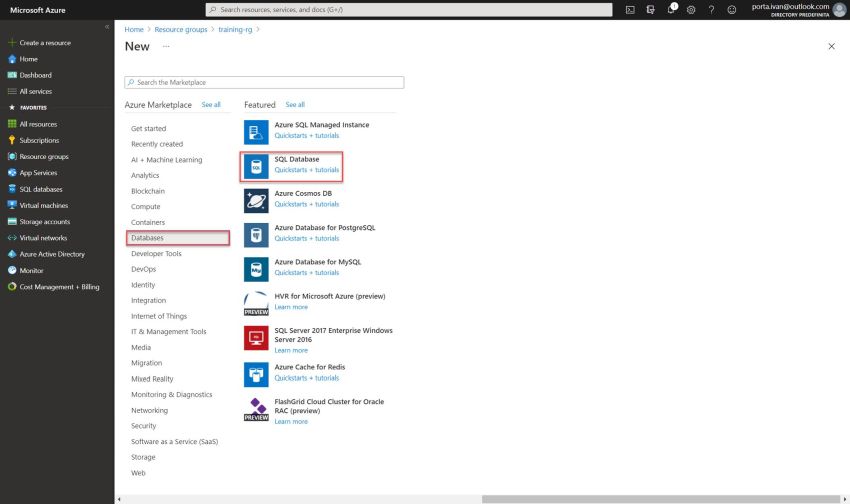Click the Azure Active Directory icon
The height and width of the screenshot is (504, 850).
12,254
